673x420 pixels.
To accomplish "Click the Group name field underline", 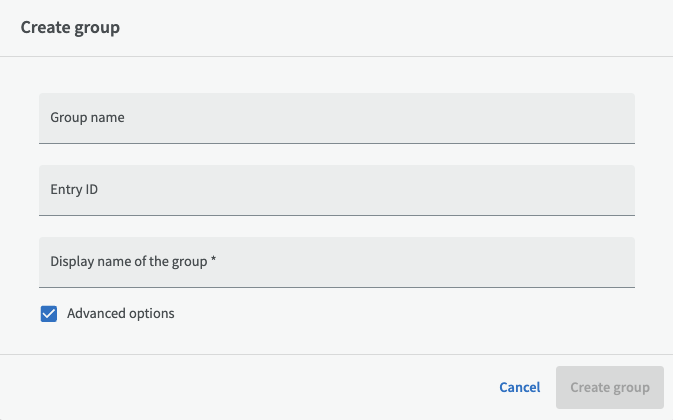I will click(x=336, y=143).
